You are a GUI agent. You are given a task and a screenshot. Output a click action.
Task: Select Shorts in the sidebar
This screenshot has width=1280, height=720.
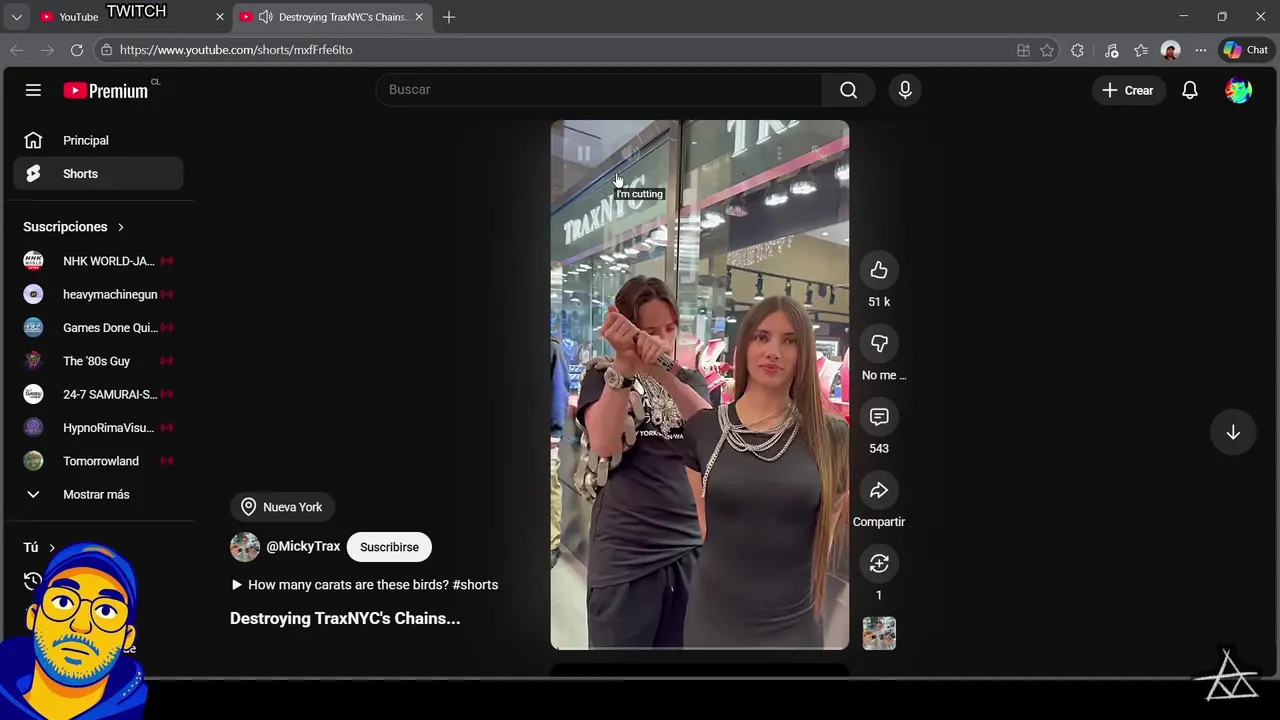point(98,174)
